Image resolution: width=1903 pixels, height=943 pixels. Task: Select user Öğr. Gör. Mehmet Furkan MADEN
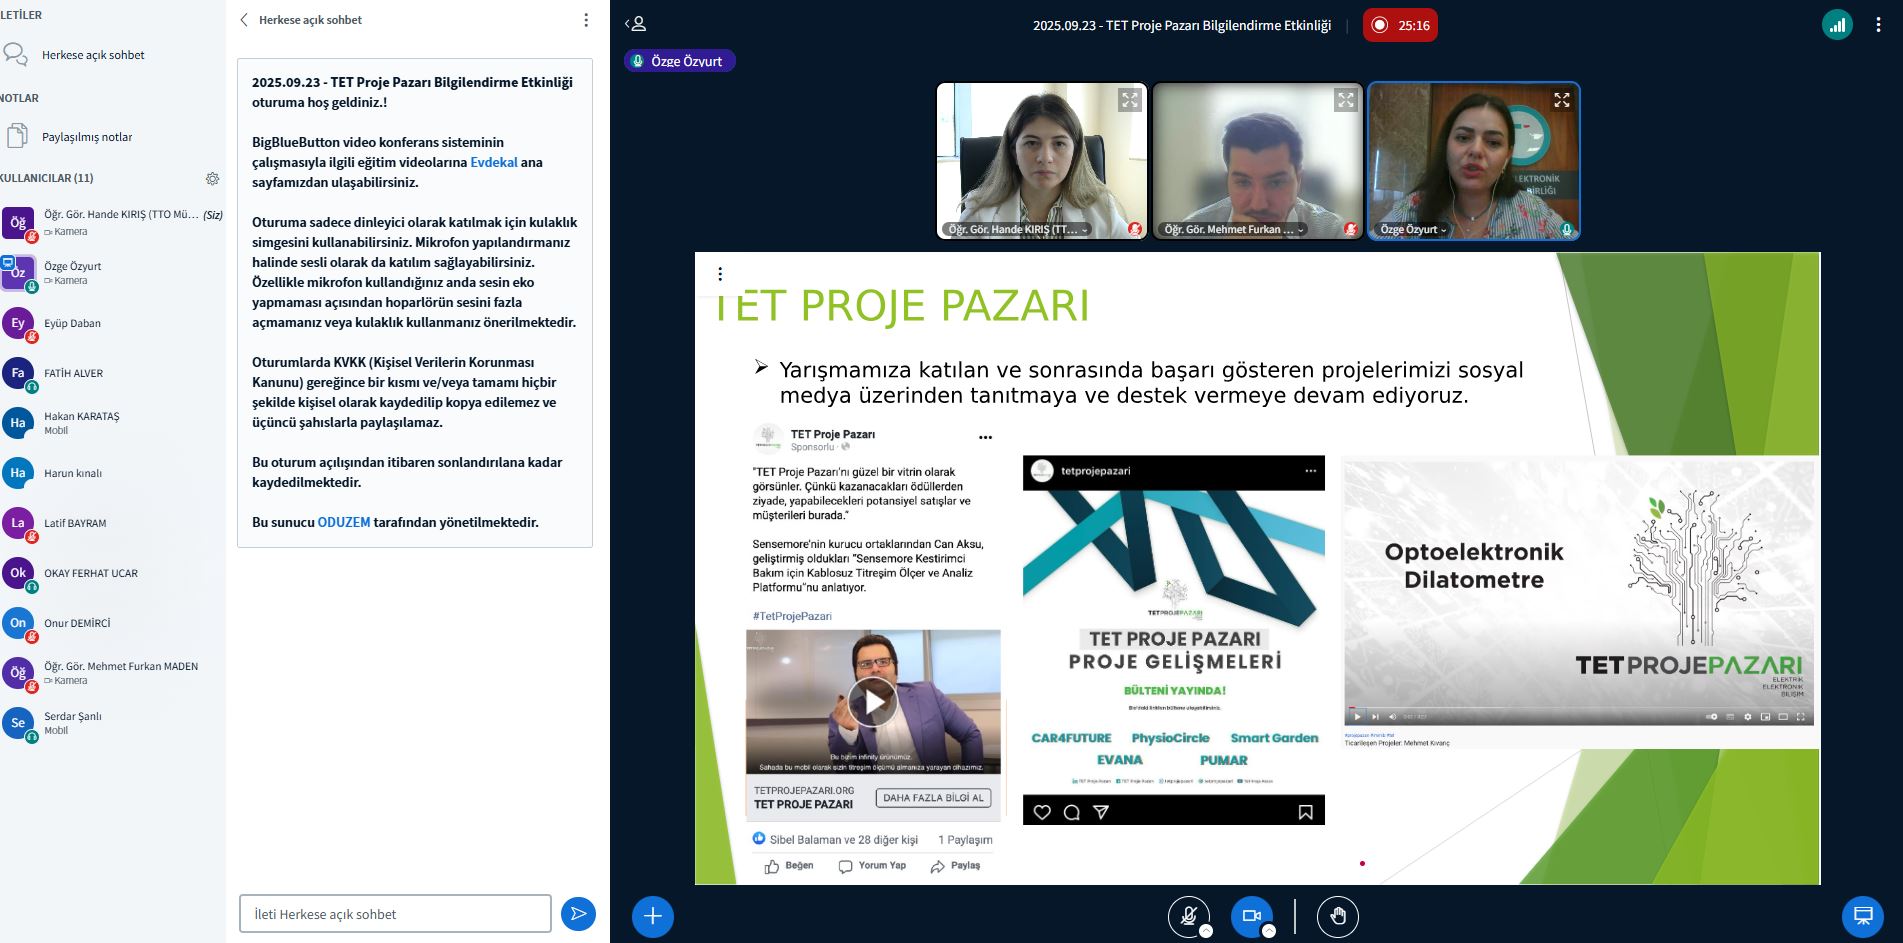click(x=112, y=673)
